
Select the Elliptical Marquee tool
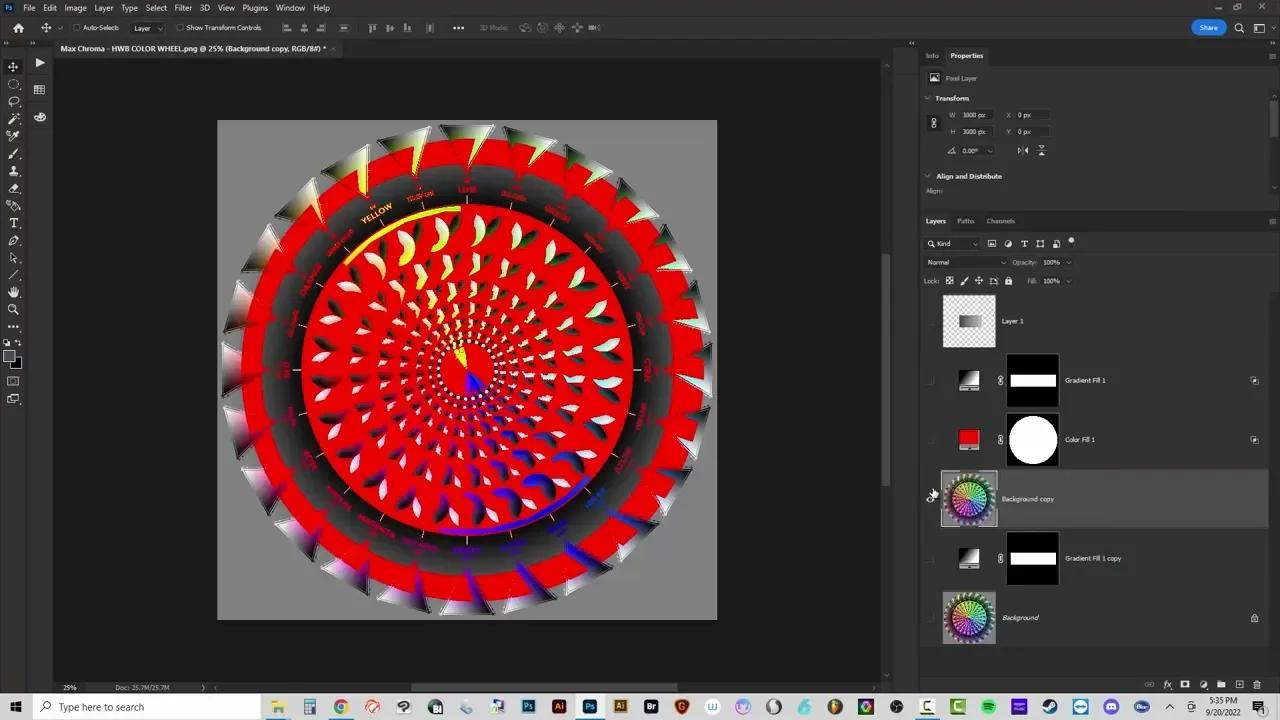tap(13, 84)
